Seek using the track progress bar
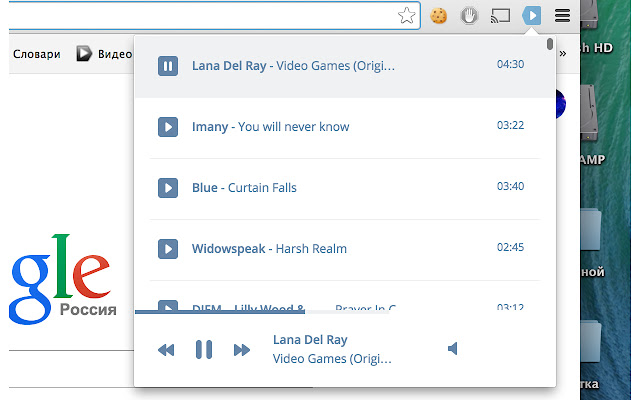 point(262,312)
